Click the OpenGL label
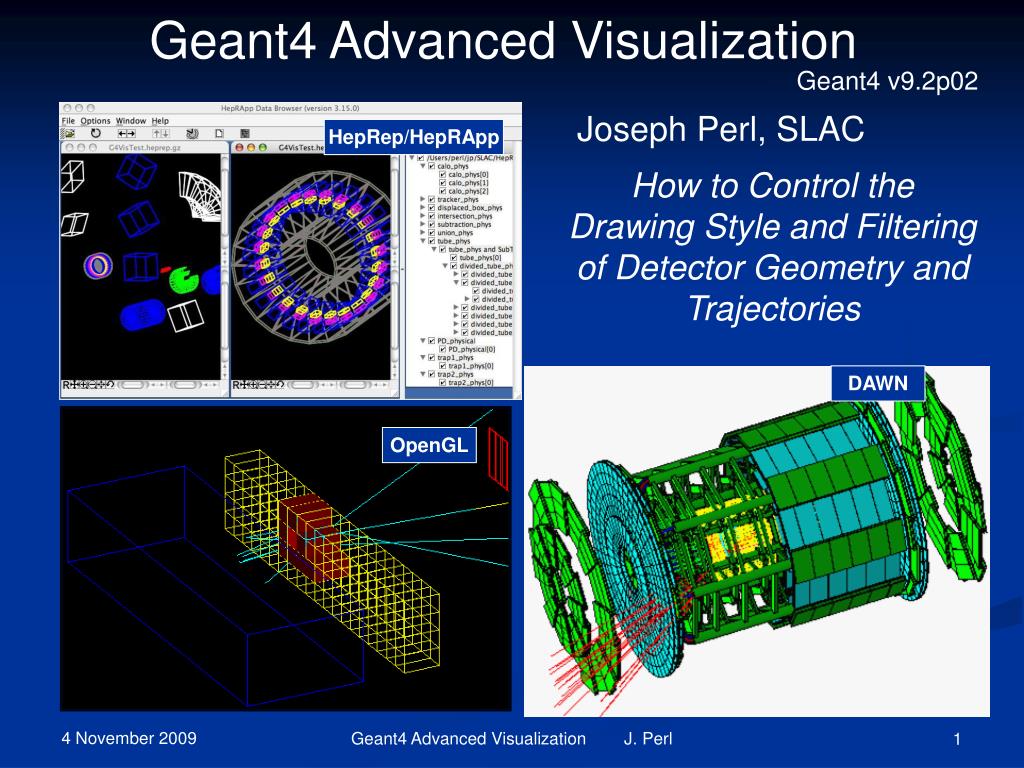This screenshot has width=1024, height=768. (429, 445)
